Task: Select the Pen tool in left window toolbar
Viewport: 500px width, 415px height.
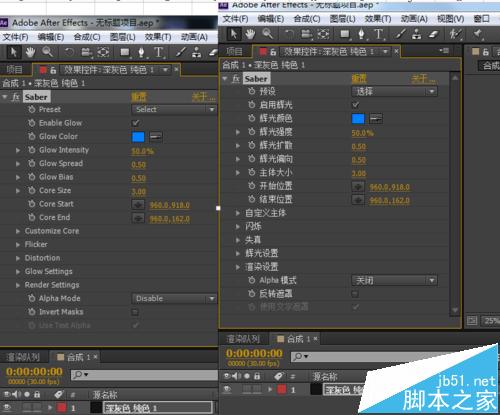Action: tap(141, 52)
